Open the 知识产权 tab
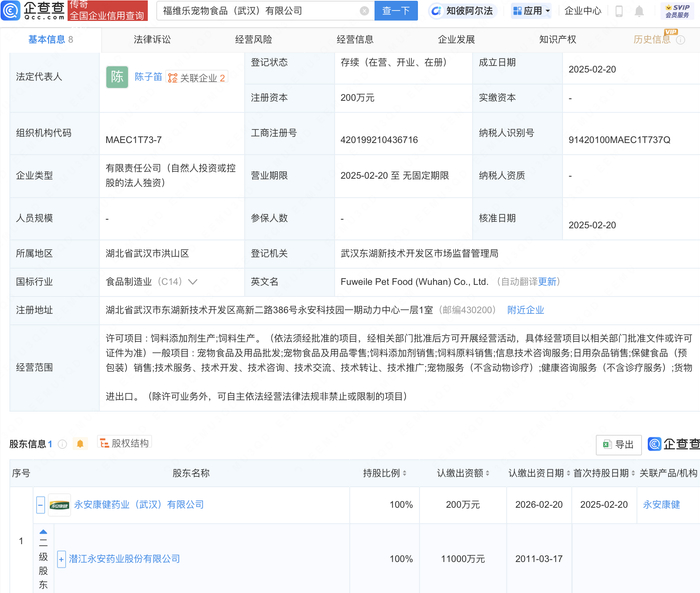Image resolution: width=700 pixels, height=593 pixels. pyautogui.click(x=558, y=40)
